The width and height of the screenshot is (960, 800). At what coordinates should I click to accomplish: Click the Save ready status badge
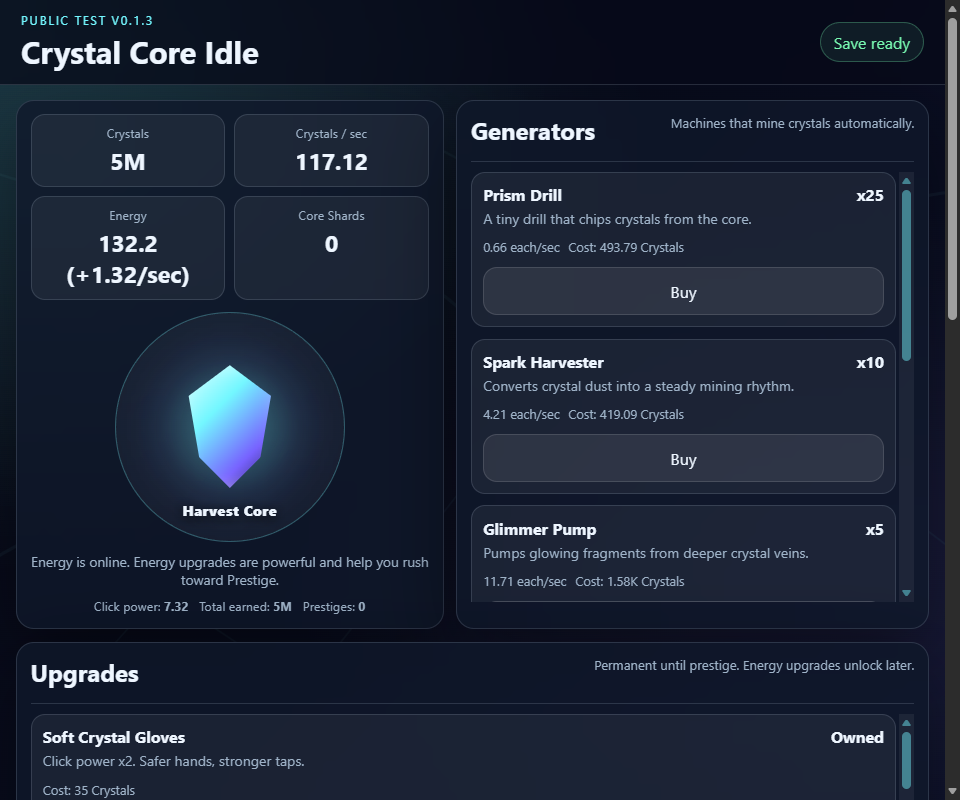[x=871, y=43]
